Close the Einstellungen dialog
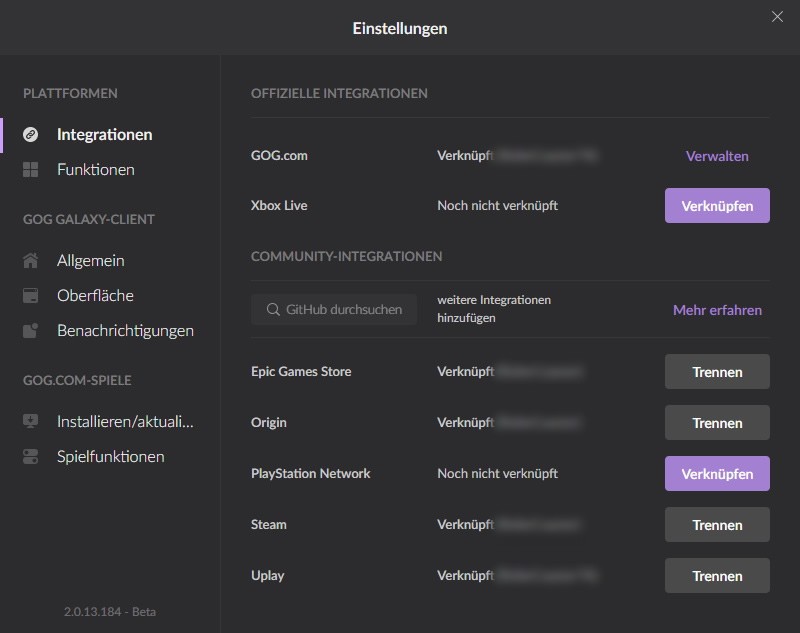 [x=777, y=17]
